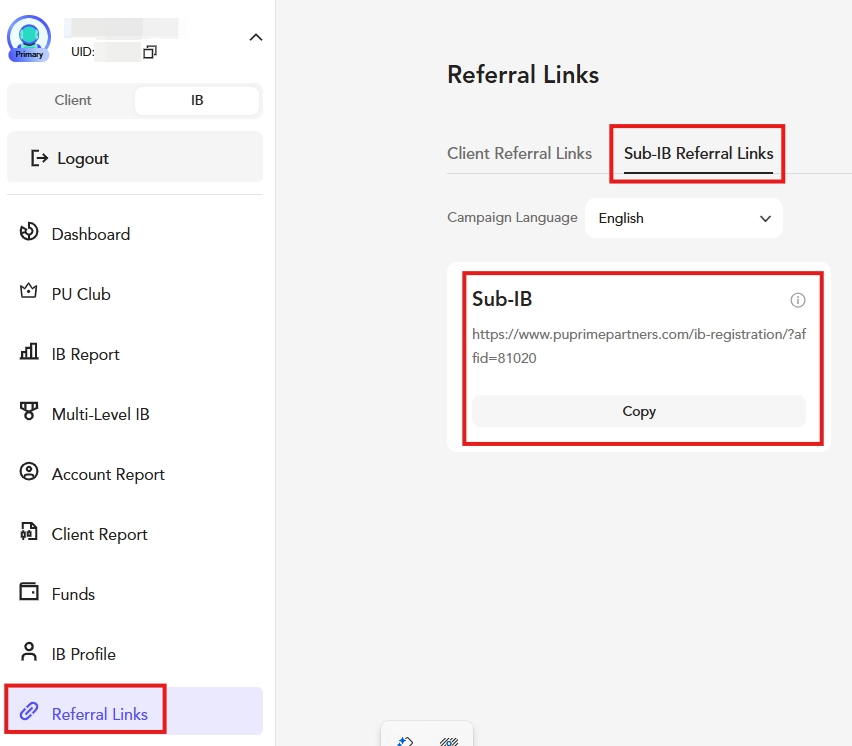Open the IB Report page
This screenshot has width=852, height=746.
[135, 354]
